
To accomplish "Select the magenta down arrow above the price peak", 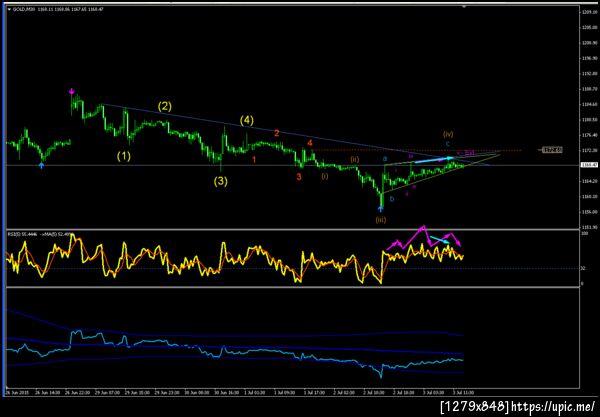I will click(72, 91).
